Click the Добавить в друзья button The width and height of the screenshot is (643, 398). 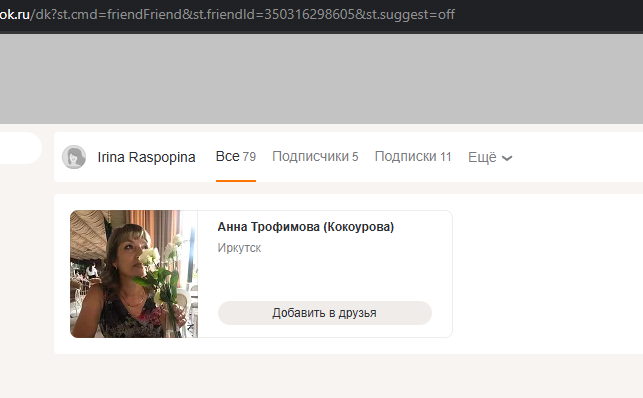pyautogui.click(x=325, y=313)
